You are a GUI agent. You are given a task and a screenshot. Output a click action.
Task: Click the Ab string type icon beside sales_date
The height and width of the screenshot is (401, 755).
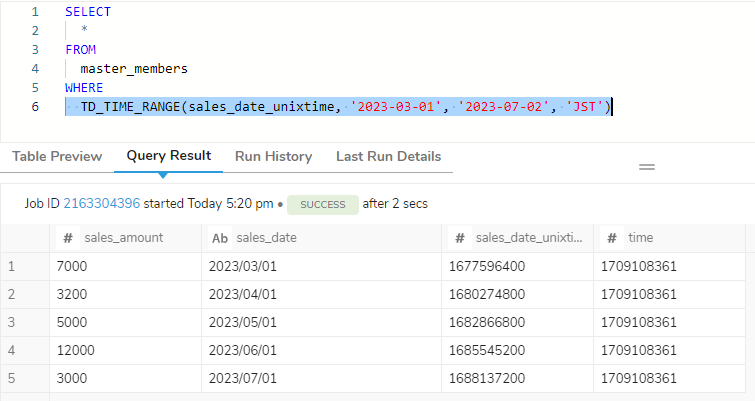(x=220, y=238)
